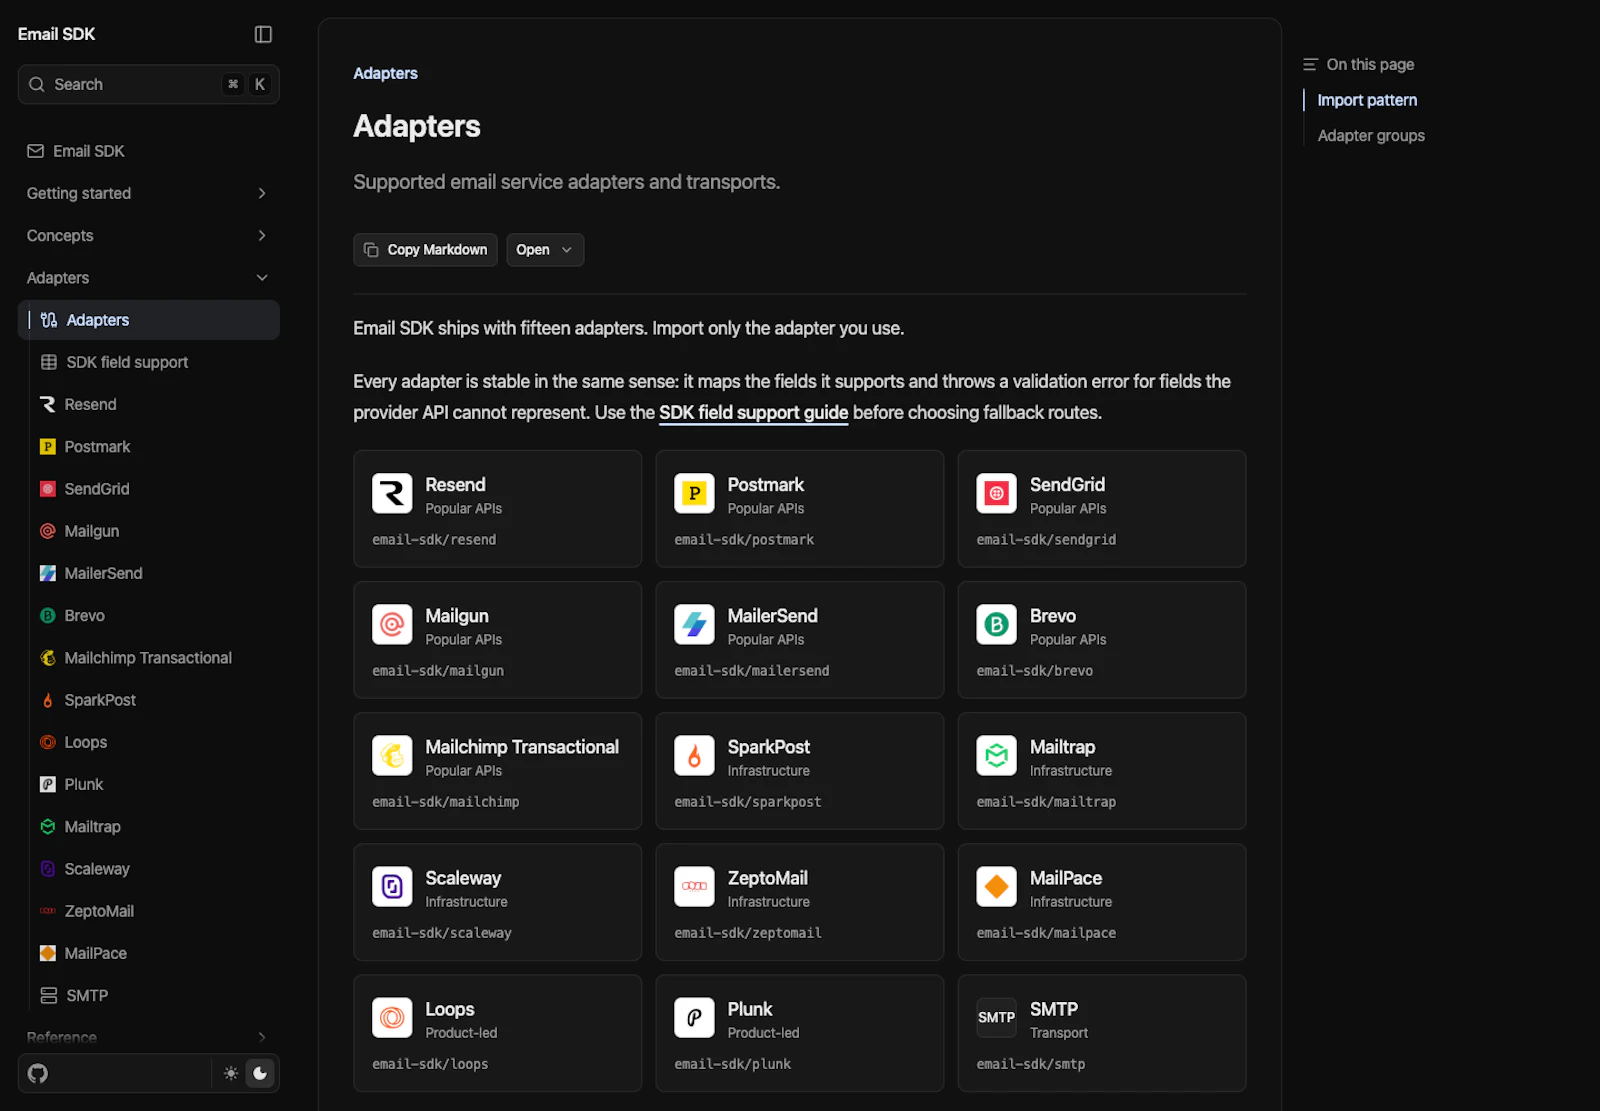Collapse the sidebar panel icon
Viewport: 1600px width, 1111px height.
(263, 34)
